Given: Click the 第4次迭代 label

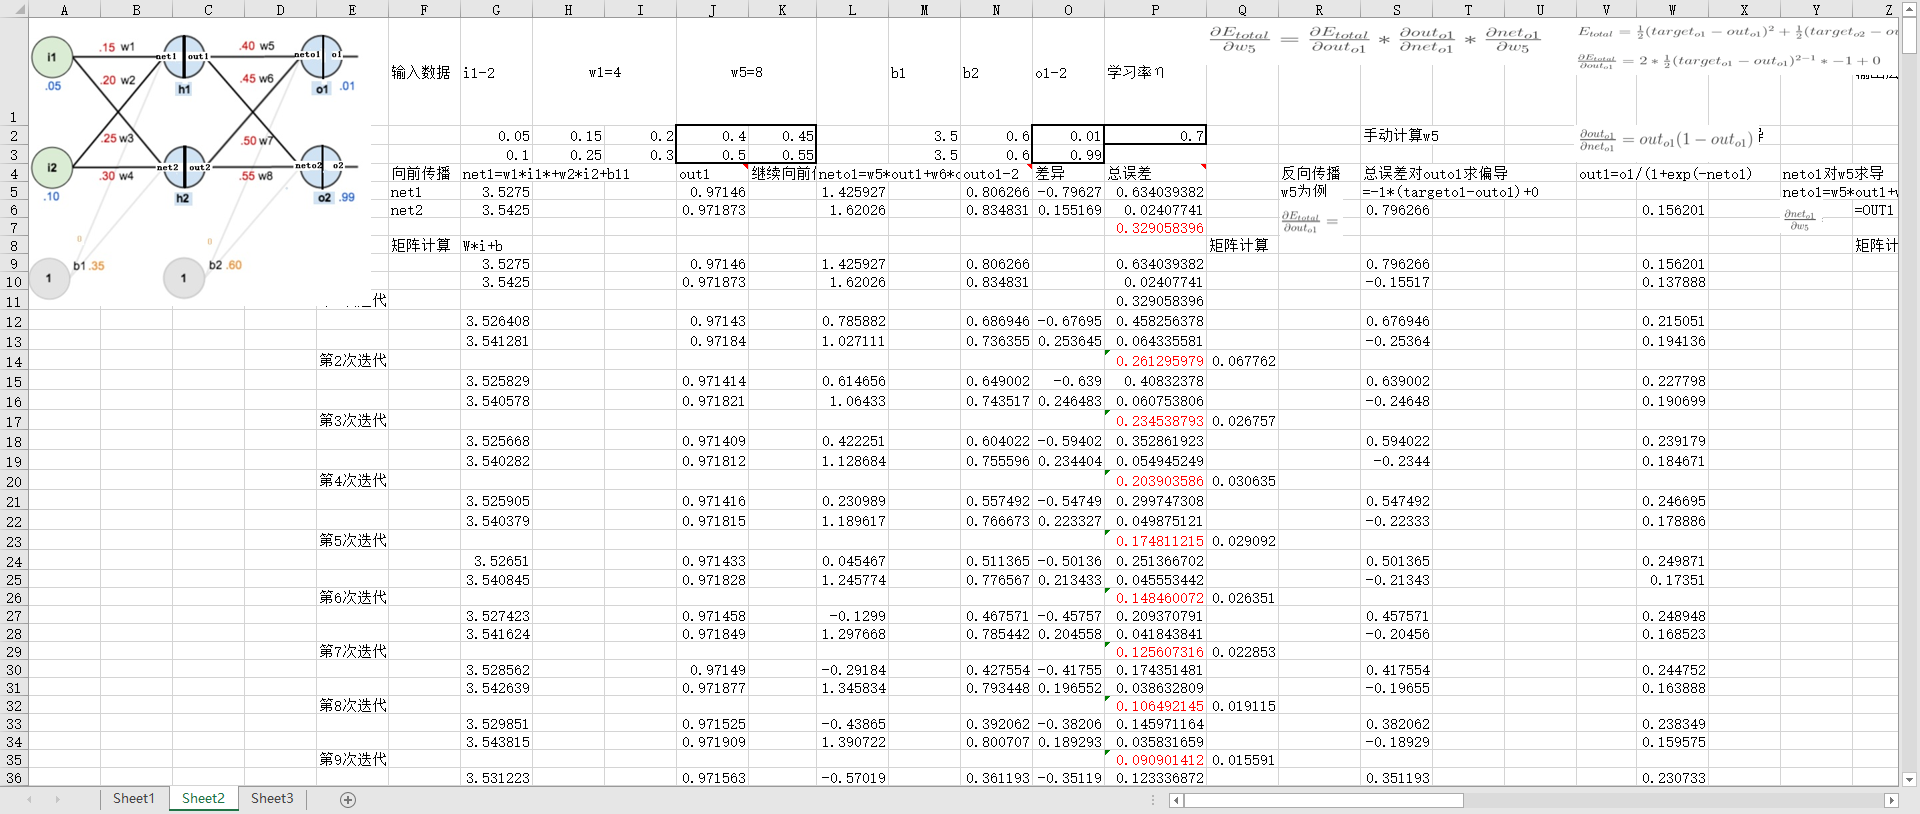Looking at the screenshot, I should click(x=352, y=480).
